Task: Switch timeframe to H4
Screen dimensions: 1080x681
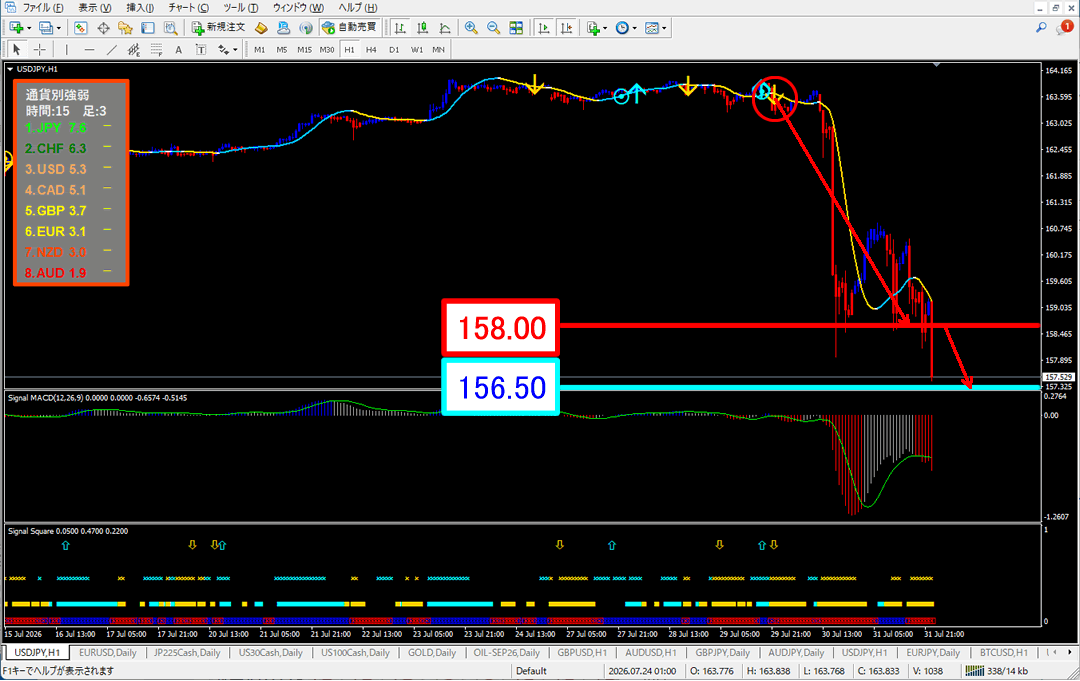Action: click(x=371, y=50)
